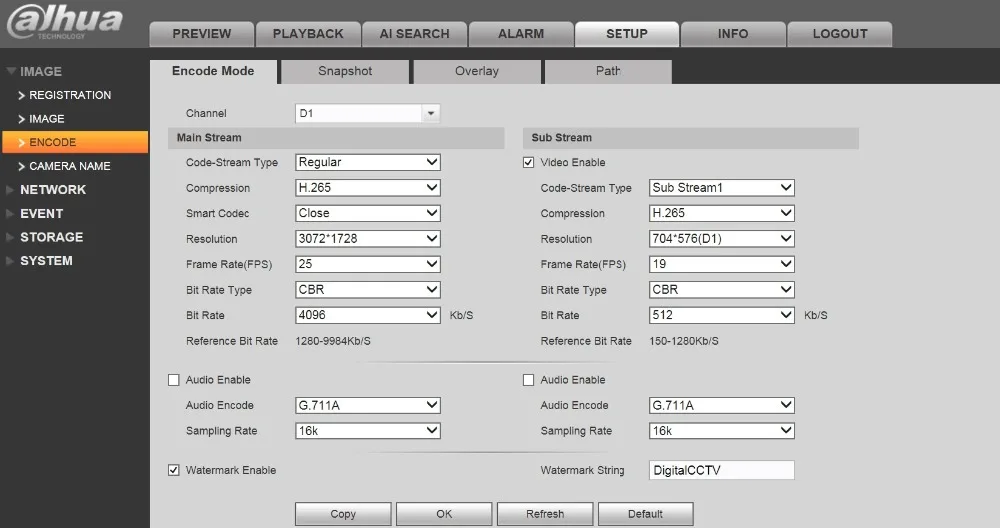Select ENCODE in the sidebar

click(75, 142)
